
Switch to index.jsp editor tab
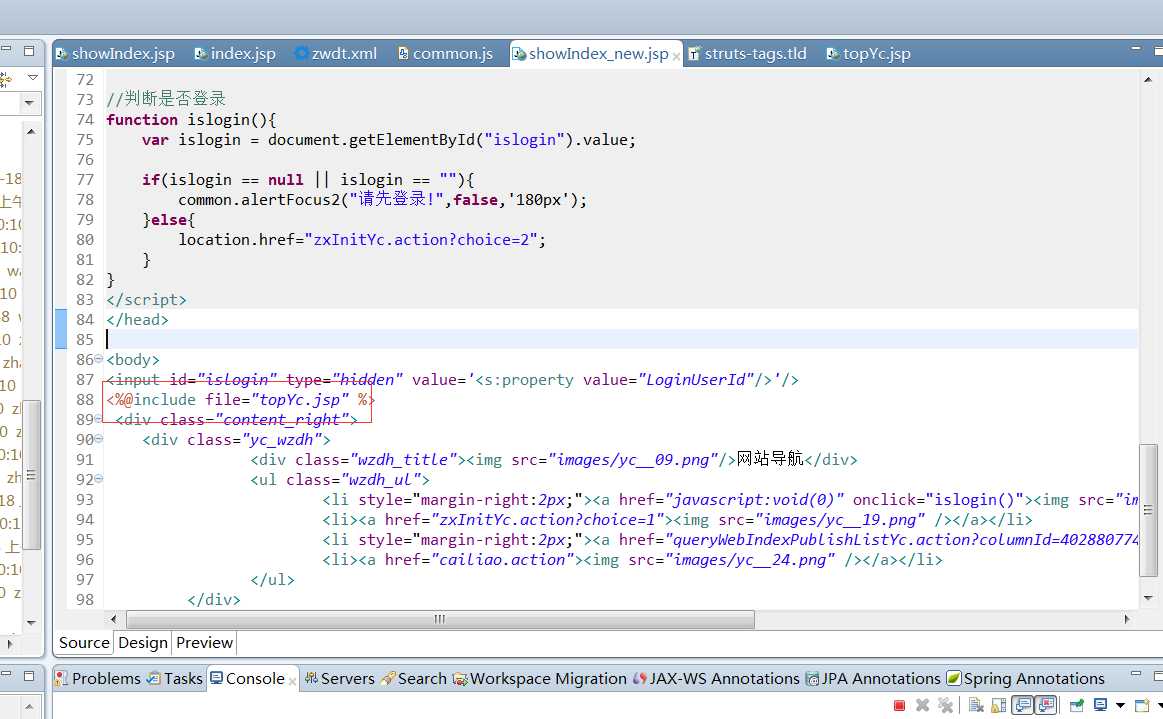[x=235, y=53]
